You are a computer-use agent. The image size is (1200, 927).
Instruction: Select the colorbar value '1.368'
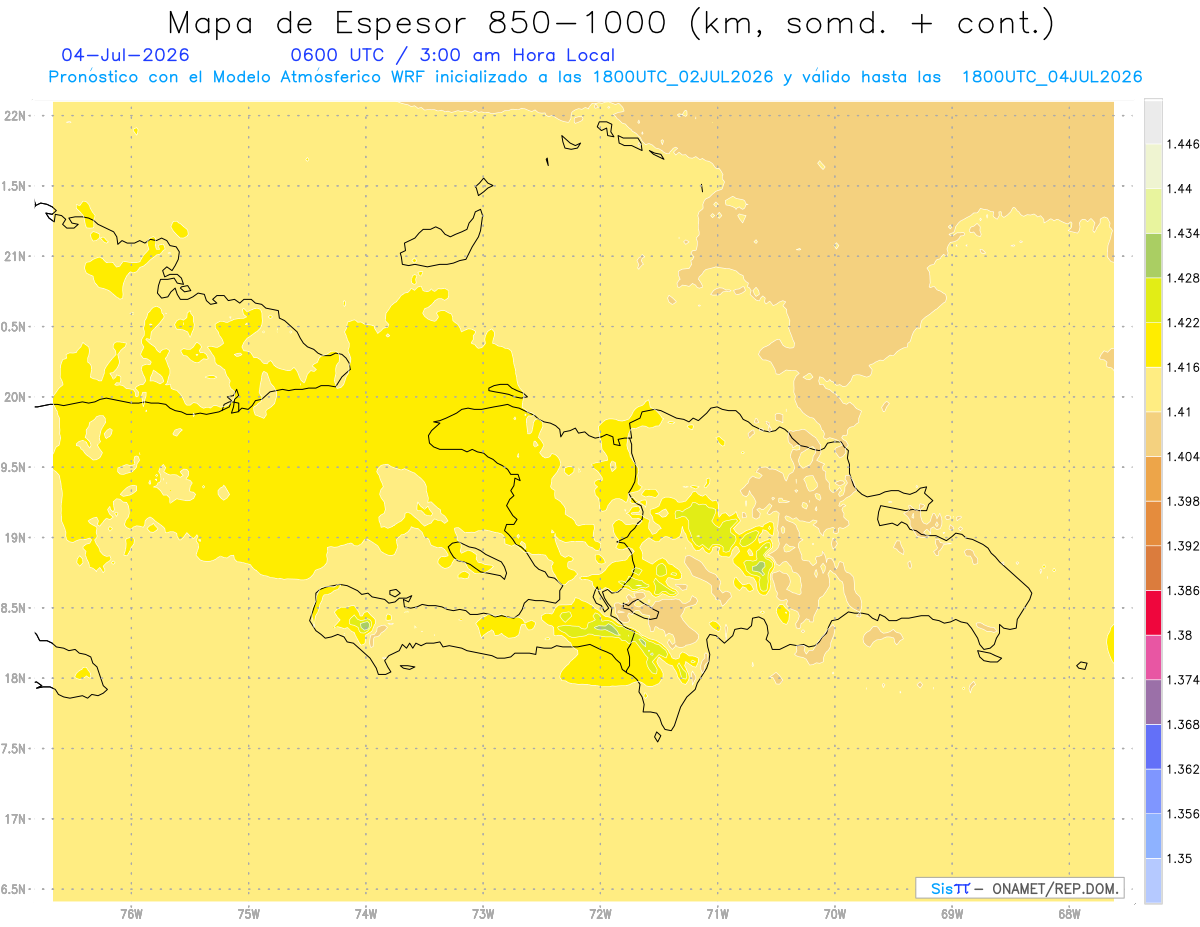[x=1182, y=724]
